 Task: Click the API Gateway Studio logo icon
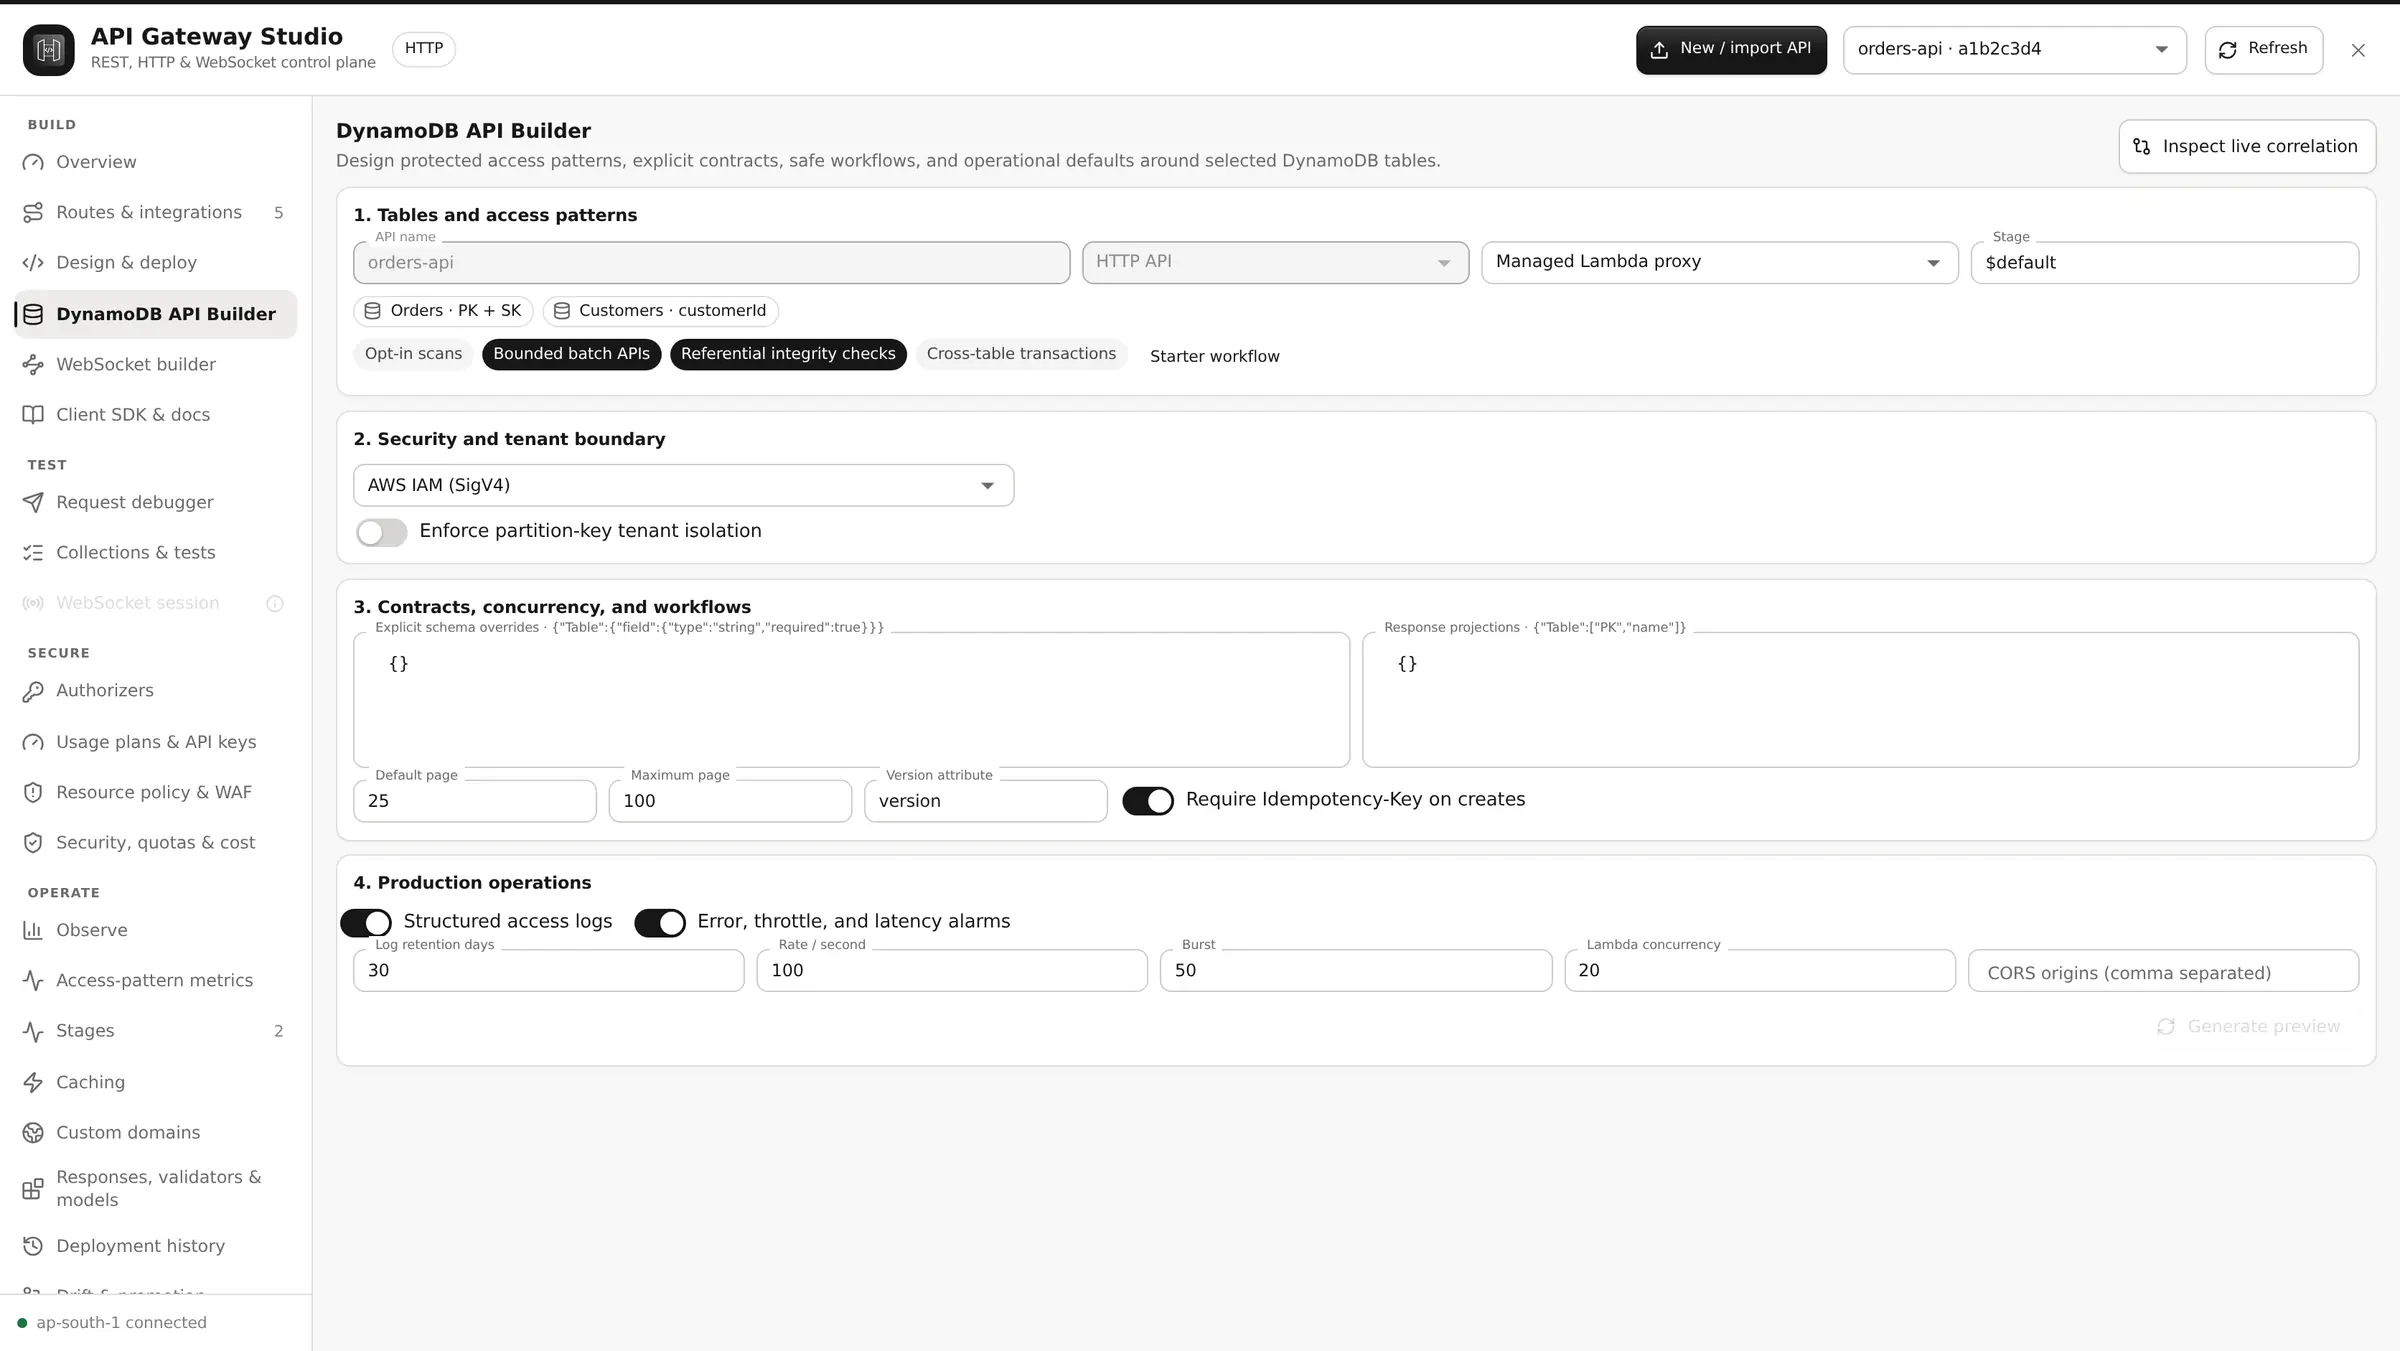pyautogui.click(x=48, y=49)
